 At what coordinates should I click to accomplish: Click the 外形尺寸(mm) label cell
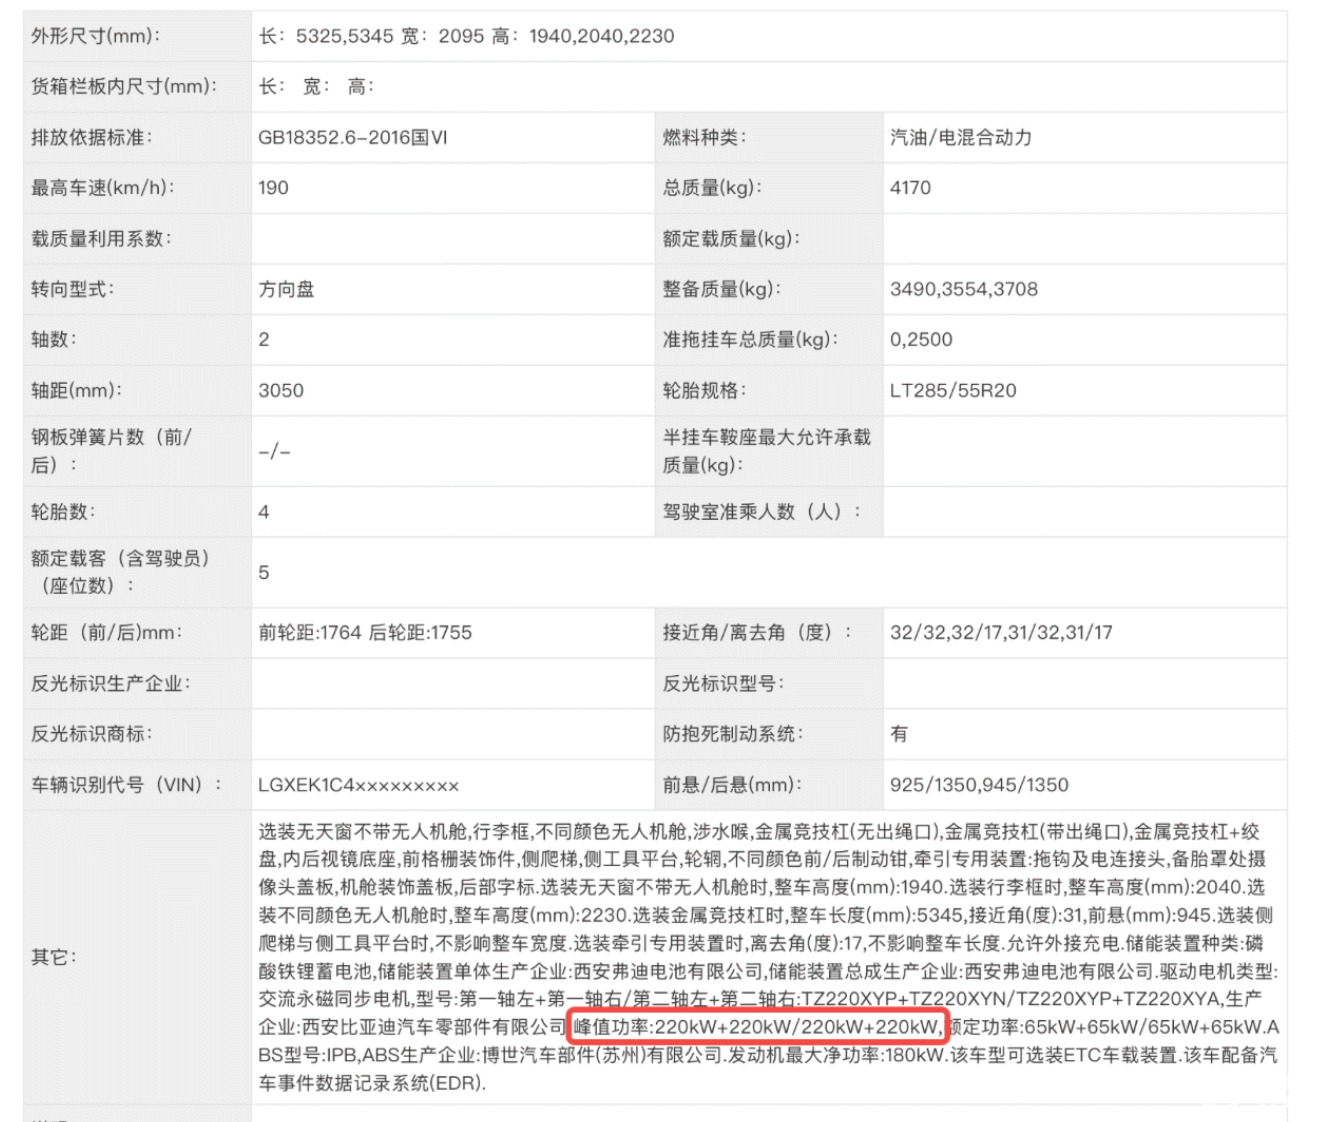click(137, 36)
